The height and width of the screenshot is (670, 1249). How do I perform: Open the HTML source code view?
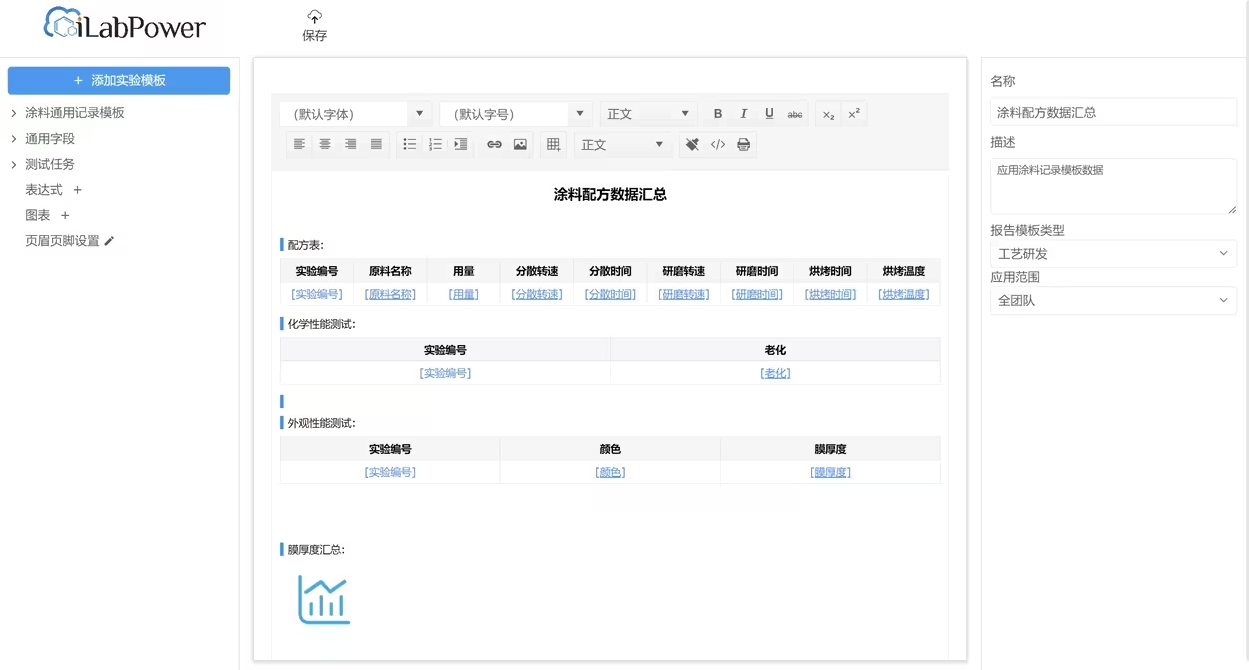718,144
